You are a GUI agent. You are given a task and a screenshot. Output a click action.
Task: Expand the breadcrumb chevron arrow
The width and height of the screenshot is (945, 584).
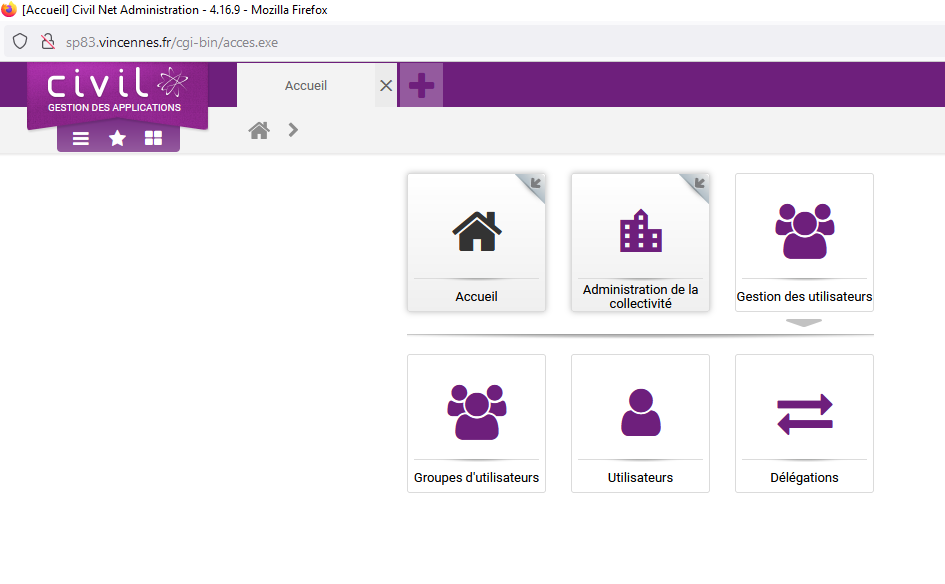tap(293, 130)
